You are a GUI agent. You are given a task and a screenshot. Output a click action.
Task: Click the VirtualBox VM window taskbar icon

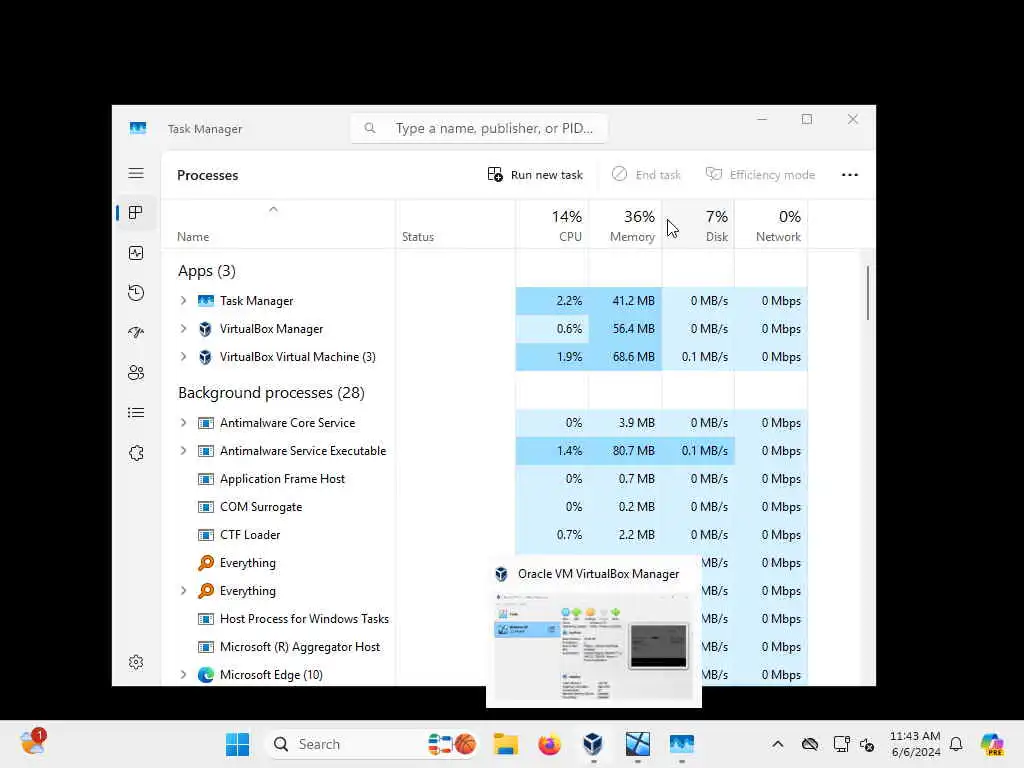637,744
